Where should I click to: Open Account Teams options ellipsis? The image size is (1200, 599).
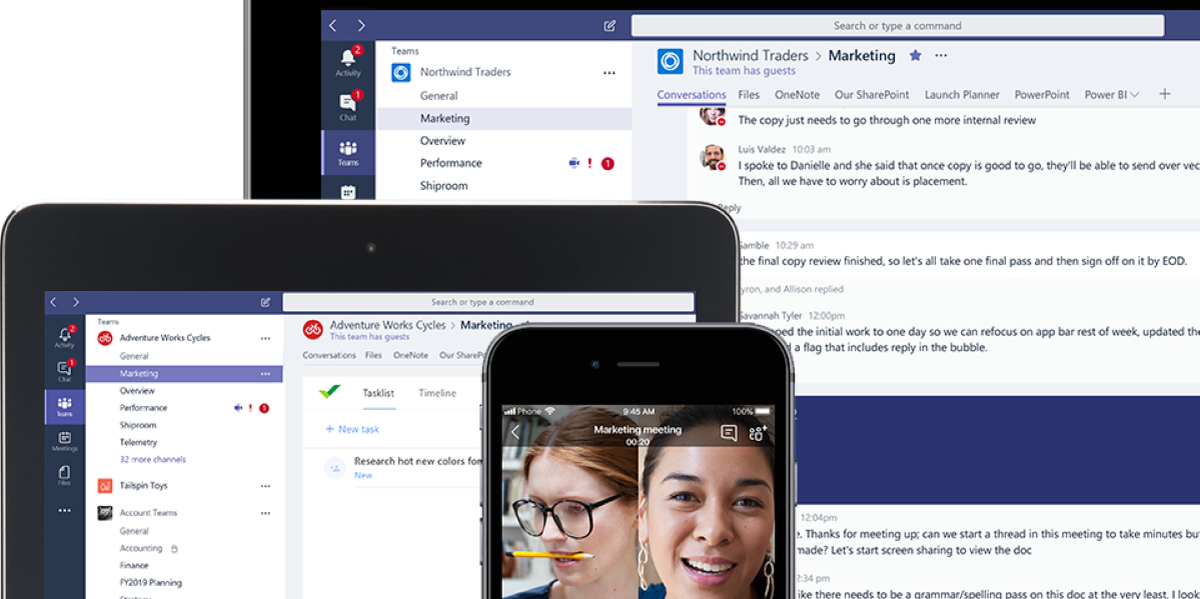(265, 513)
